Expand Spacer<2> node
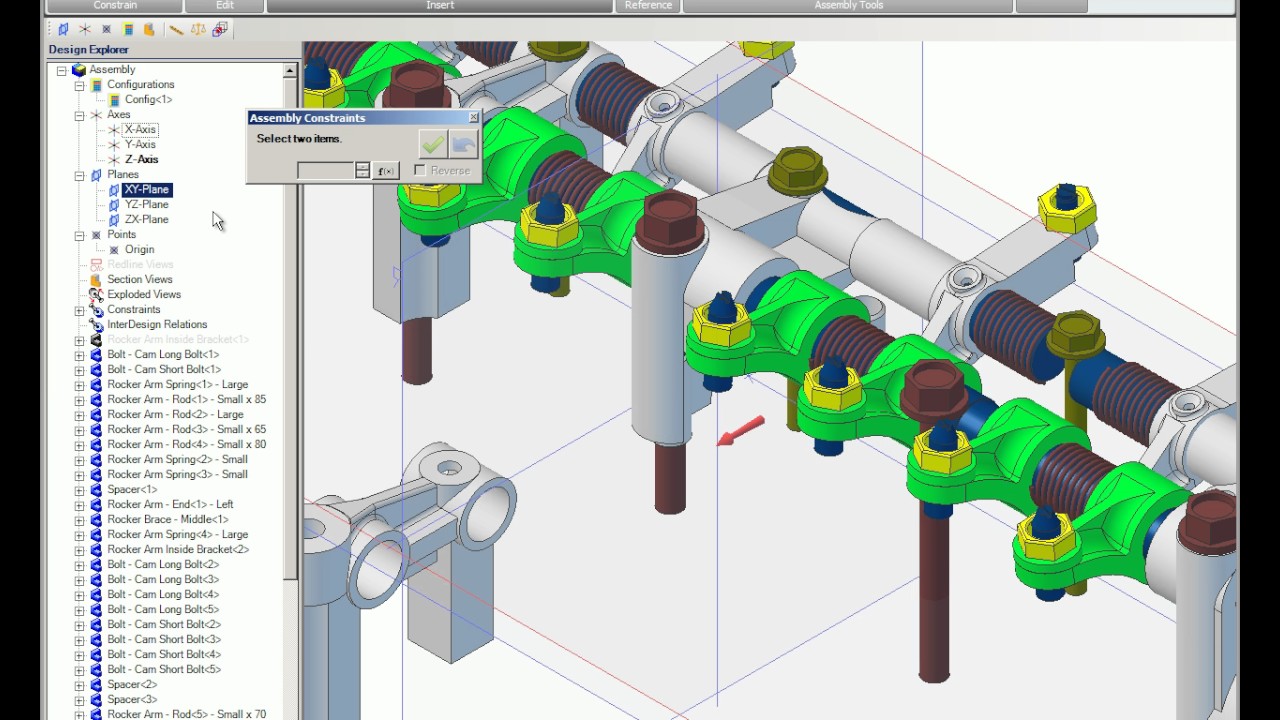This screenshot has height=720, width=1280. point(80,685)
